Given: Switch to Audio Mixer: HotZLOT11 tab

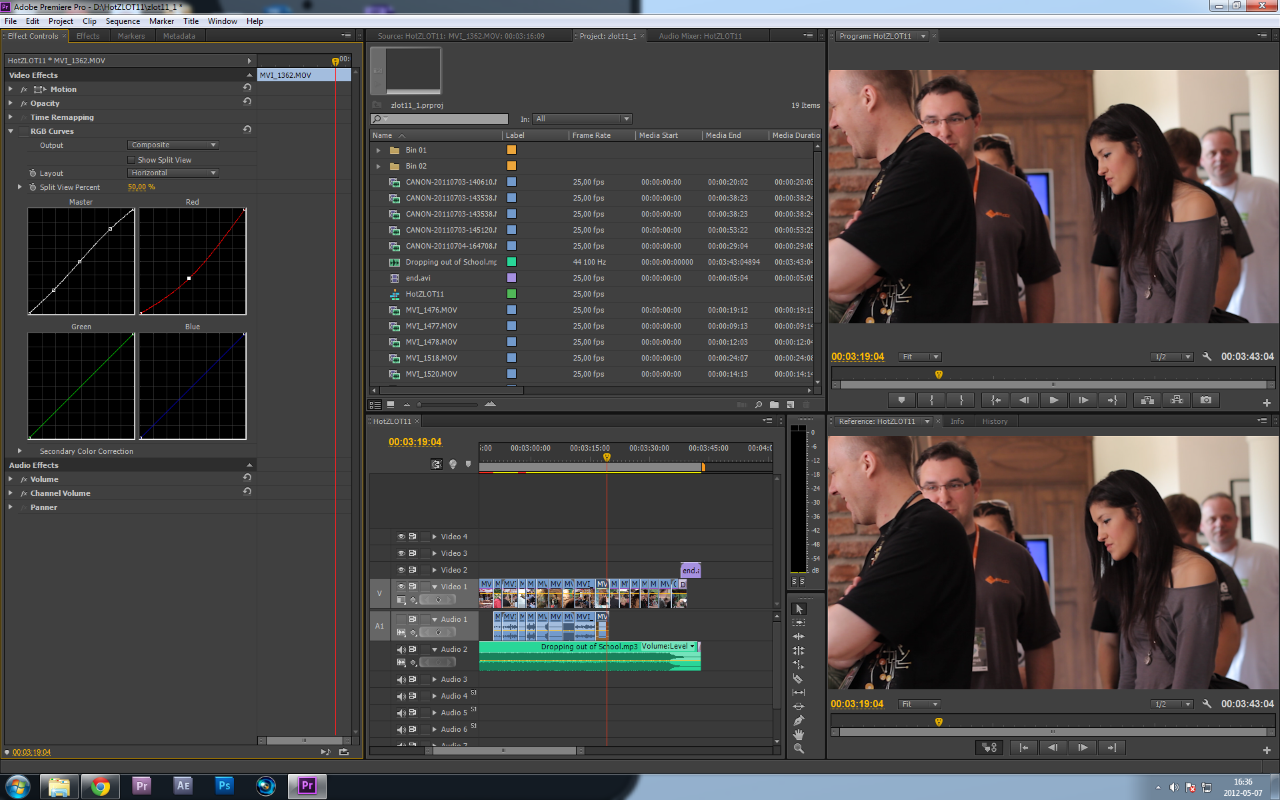Looking at the screenshot, I should click(x=700, y=36).
